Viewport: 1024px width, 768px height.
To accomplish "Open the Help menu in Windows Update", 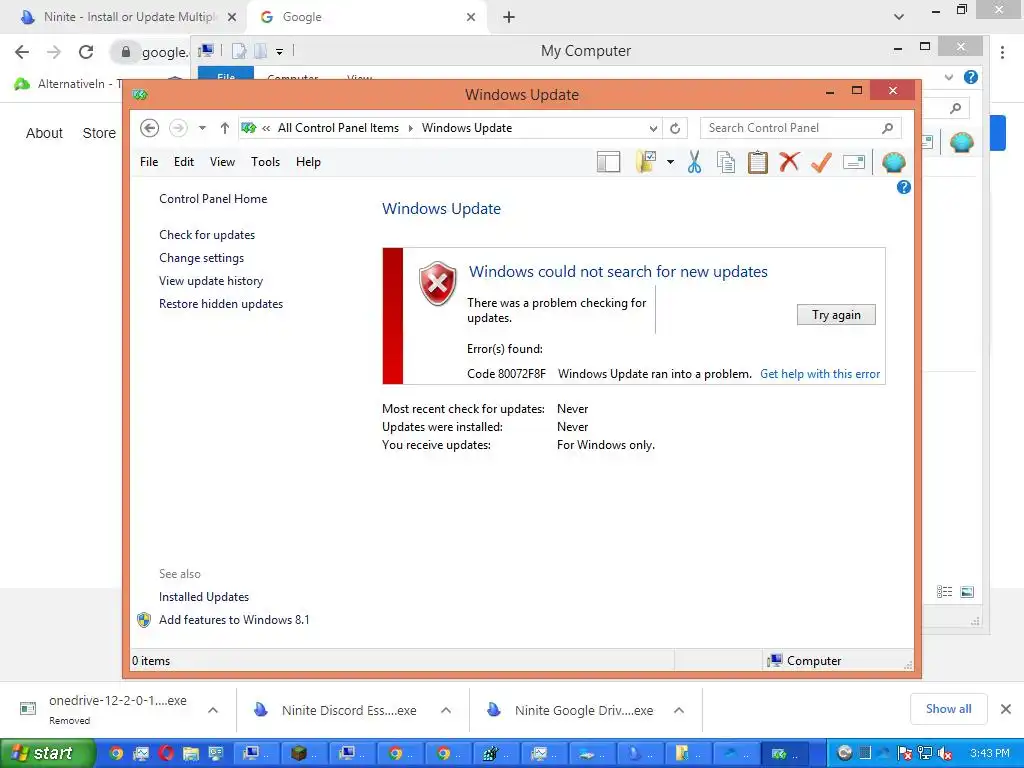I will (308, 162).
